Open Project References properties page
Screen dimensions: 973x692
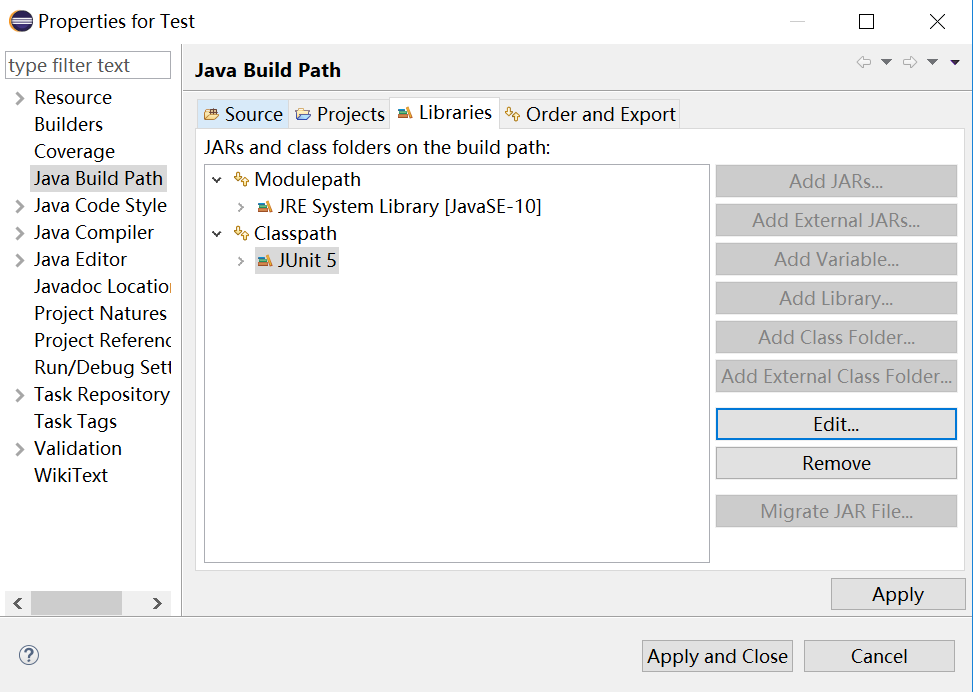(x=102, y=340)
